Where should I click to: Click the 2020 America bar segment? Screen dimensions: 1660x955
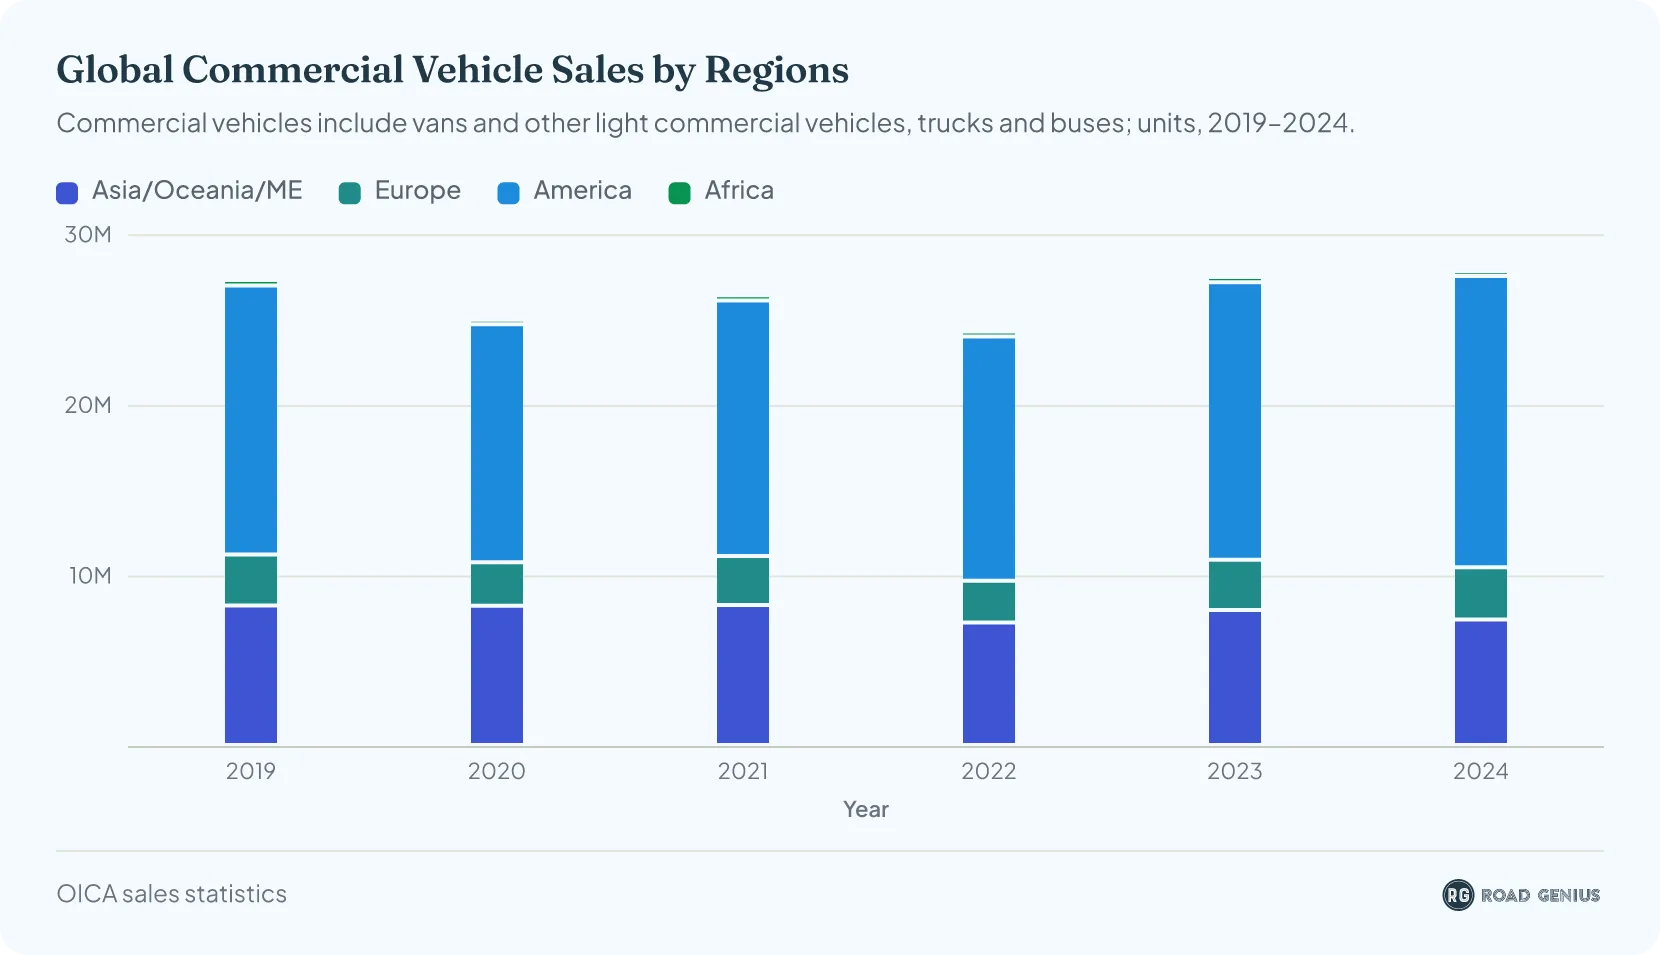click(x=497, y=443)
